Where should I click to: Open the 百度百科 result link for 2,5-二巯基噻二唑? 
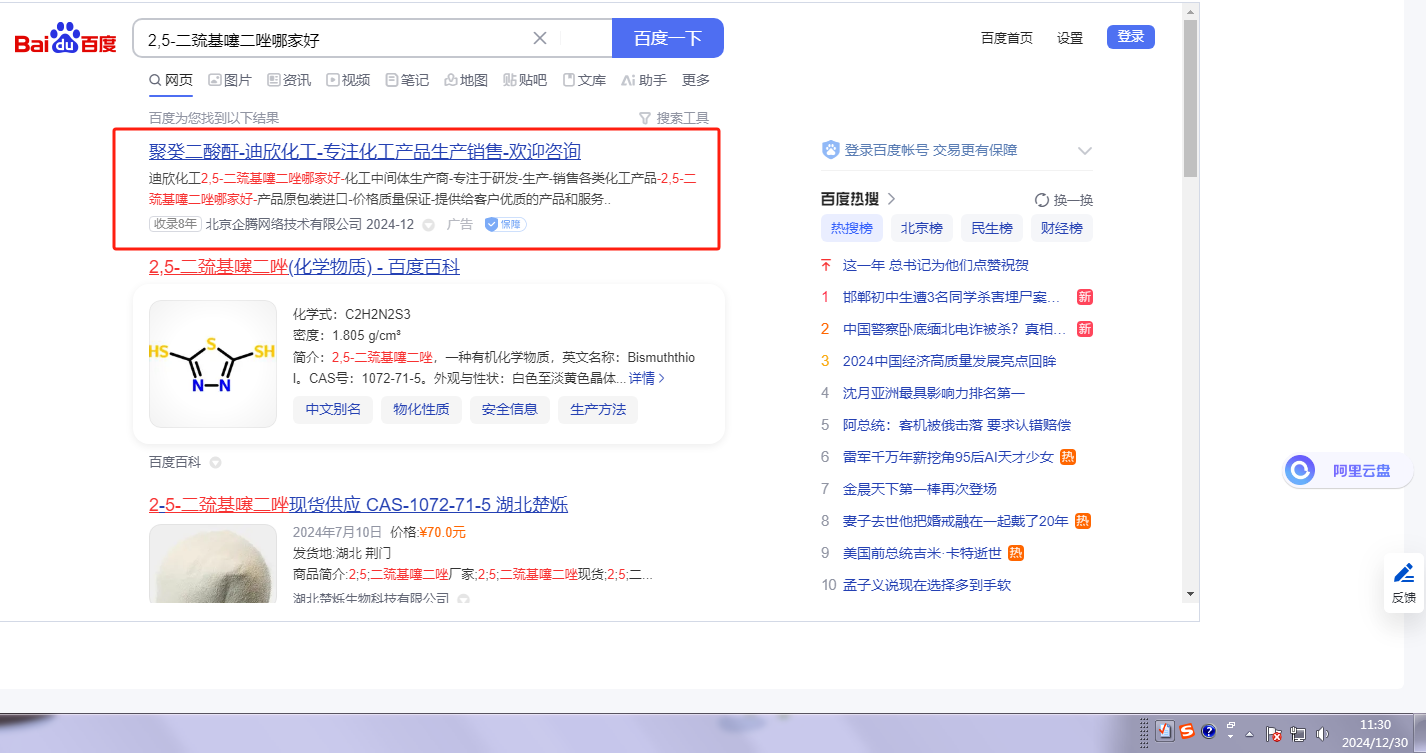pyautogui.click(x=304, y=267)
